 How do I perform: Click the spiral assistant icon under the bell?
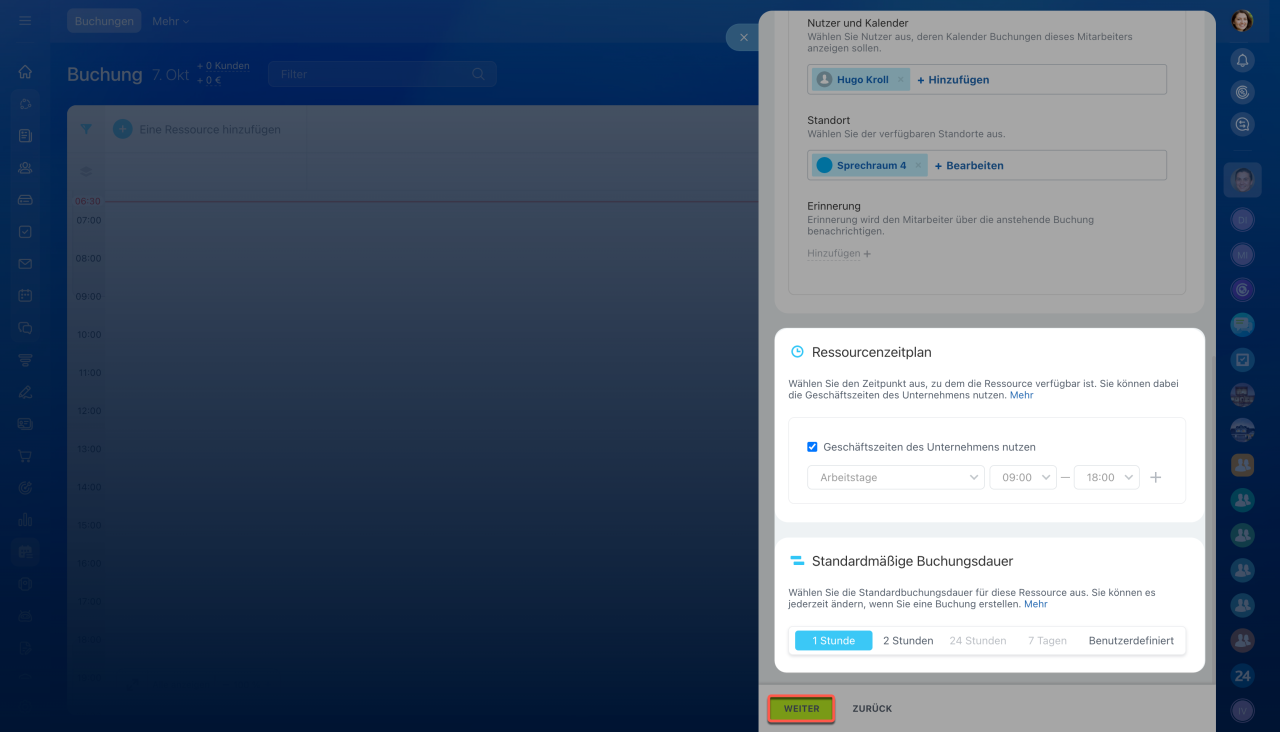point(1242,92)
